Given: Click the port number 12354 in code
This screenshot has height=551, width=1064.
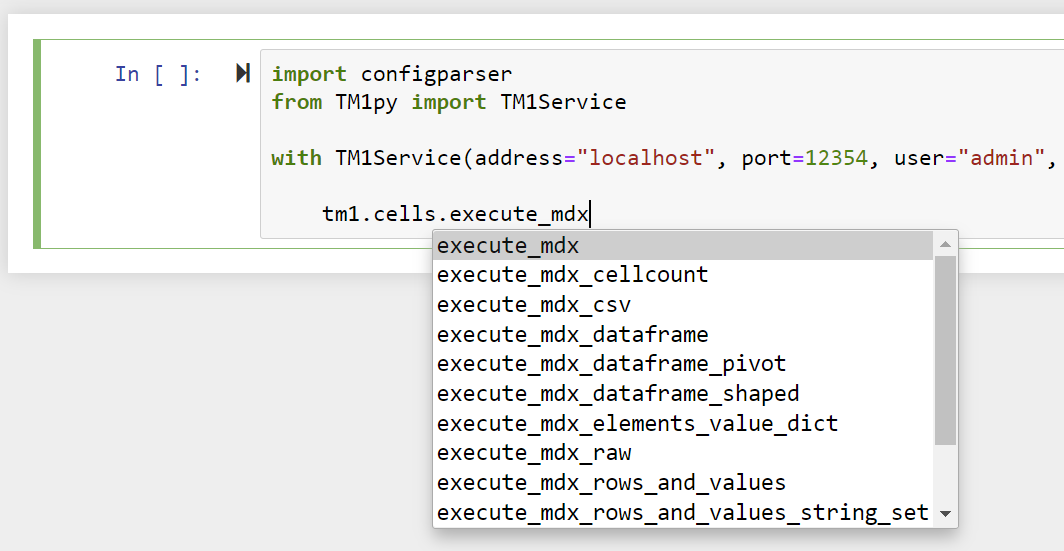Looking at the screenshot, I should tap(836, 158).
